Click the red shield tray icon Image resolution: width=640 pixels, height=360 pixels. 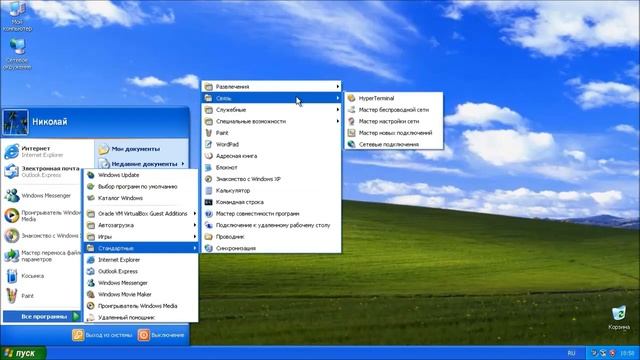pyautogui.click(x=612, y=353)
